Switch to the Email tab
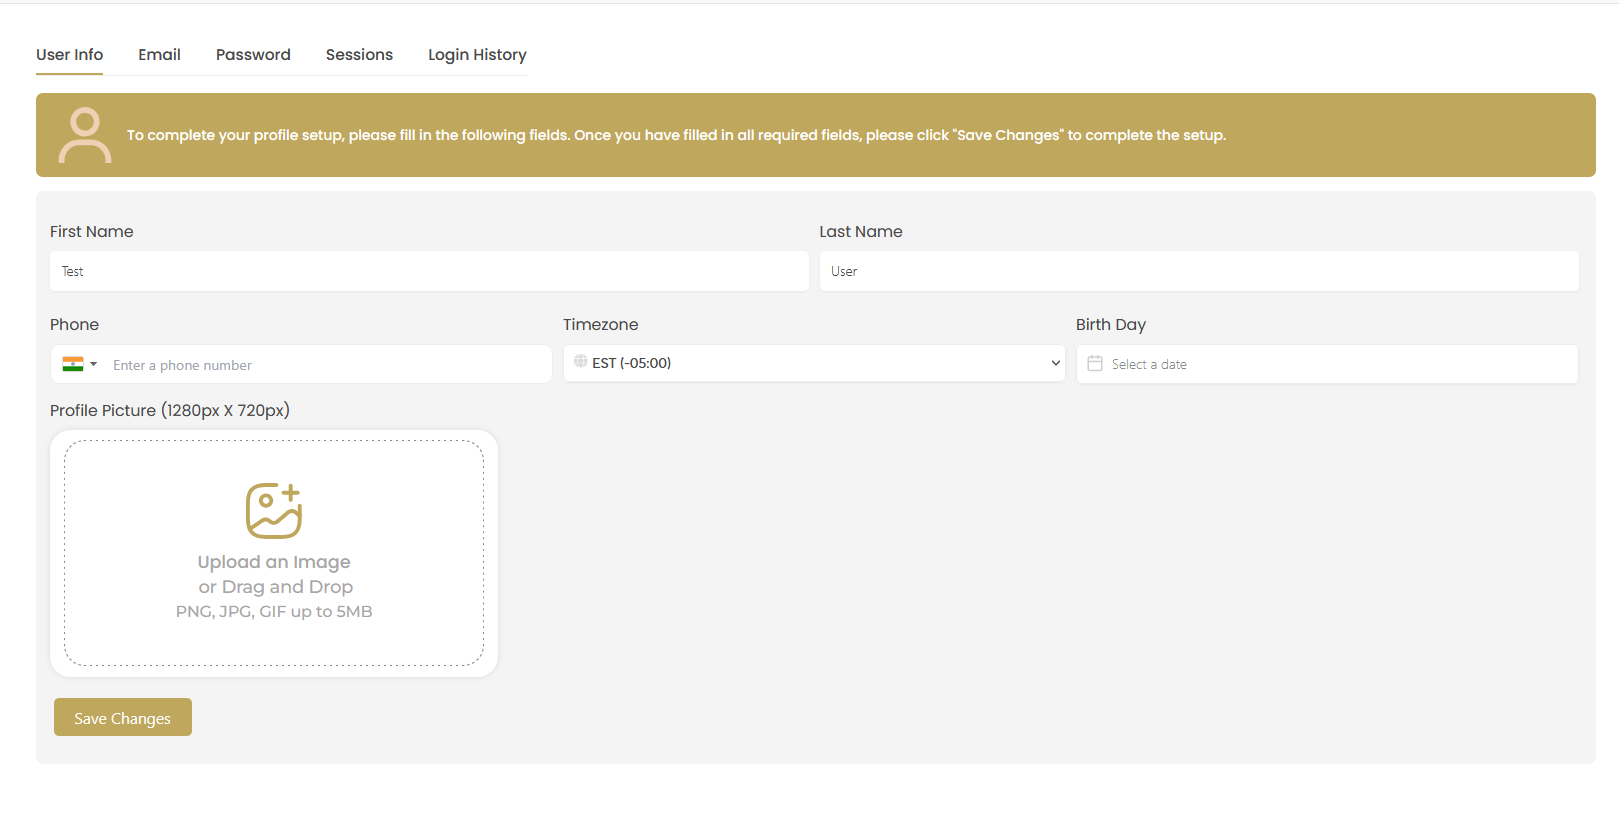 coord(159,55)
